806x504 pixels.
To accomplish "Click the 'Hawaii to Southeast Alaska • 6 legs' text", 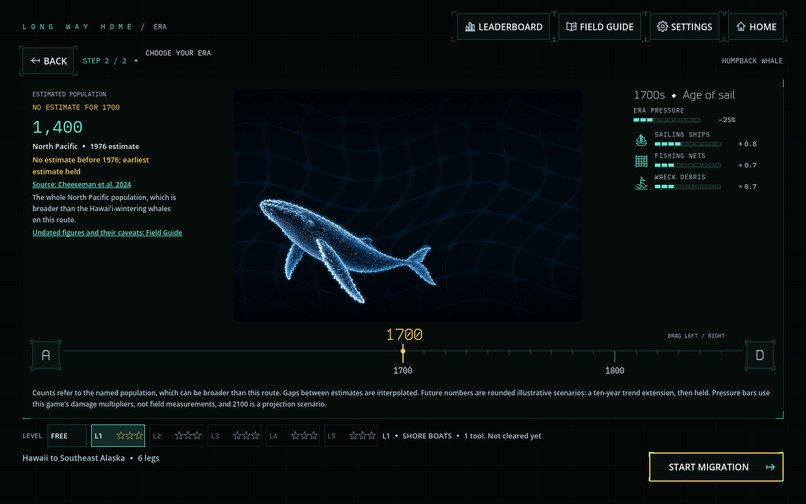I will [91, 458].
